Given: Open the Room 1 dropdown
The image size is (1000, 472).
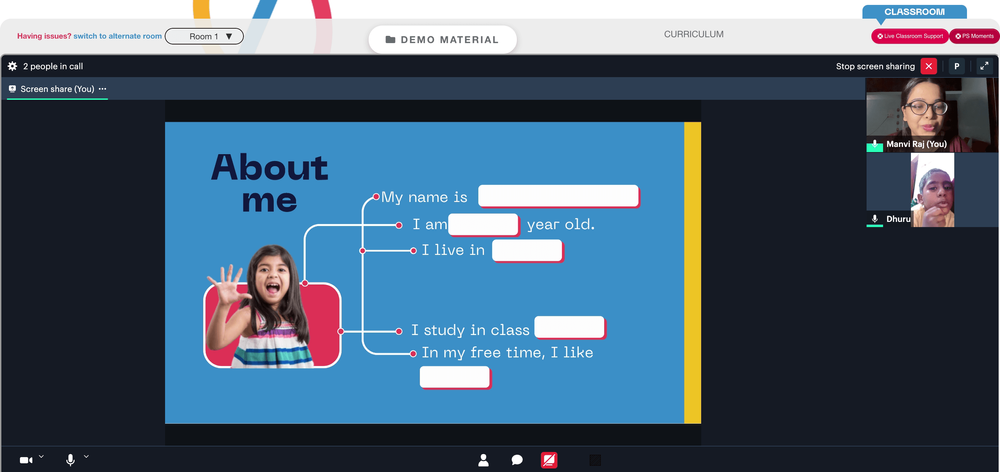Looking at the screenshot, I should [x=204, y=36].
